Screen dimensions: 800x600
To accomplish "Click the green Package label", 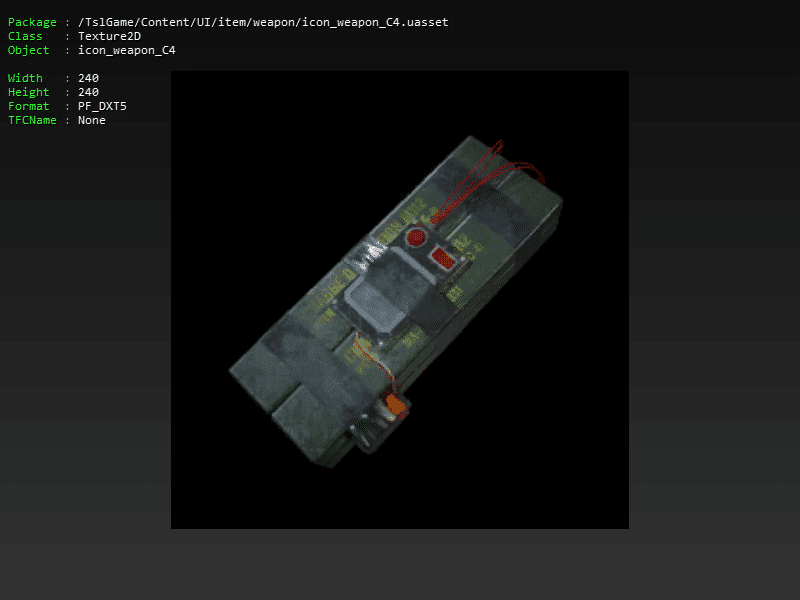I will coord(32,22).
